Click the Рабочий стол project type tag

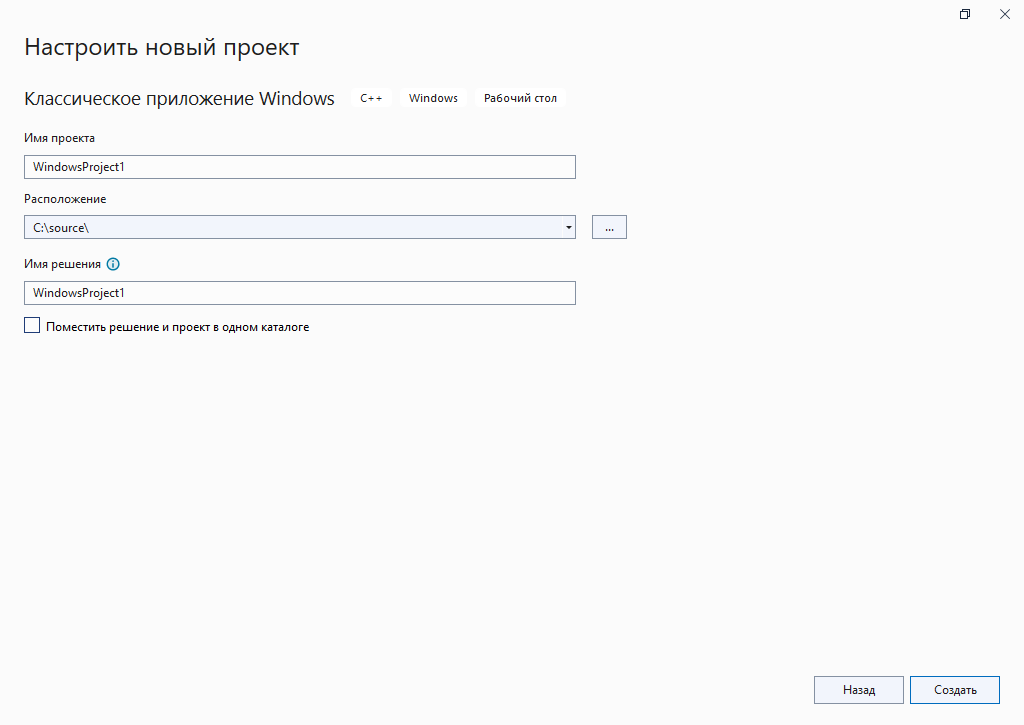pyautogui.click(x=520, y=98)
